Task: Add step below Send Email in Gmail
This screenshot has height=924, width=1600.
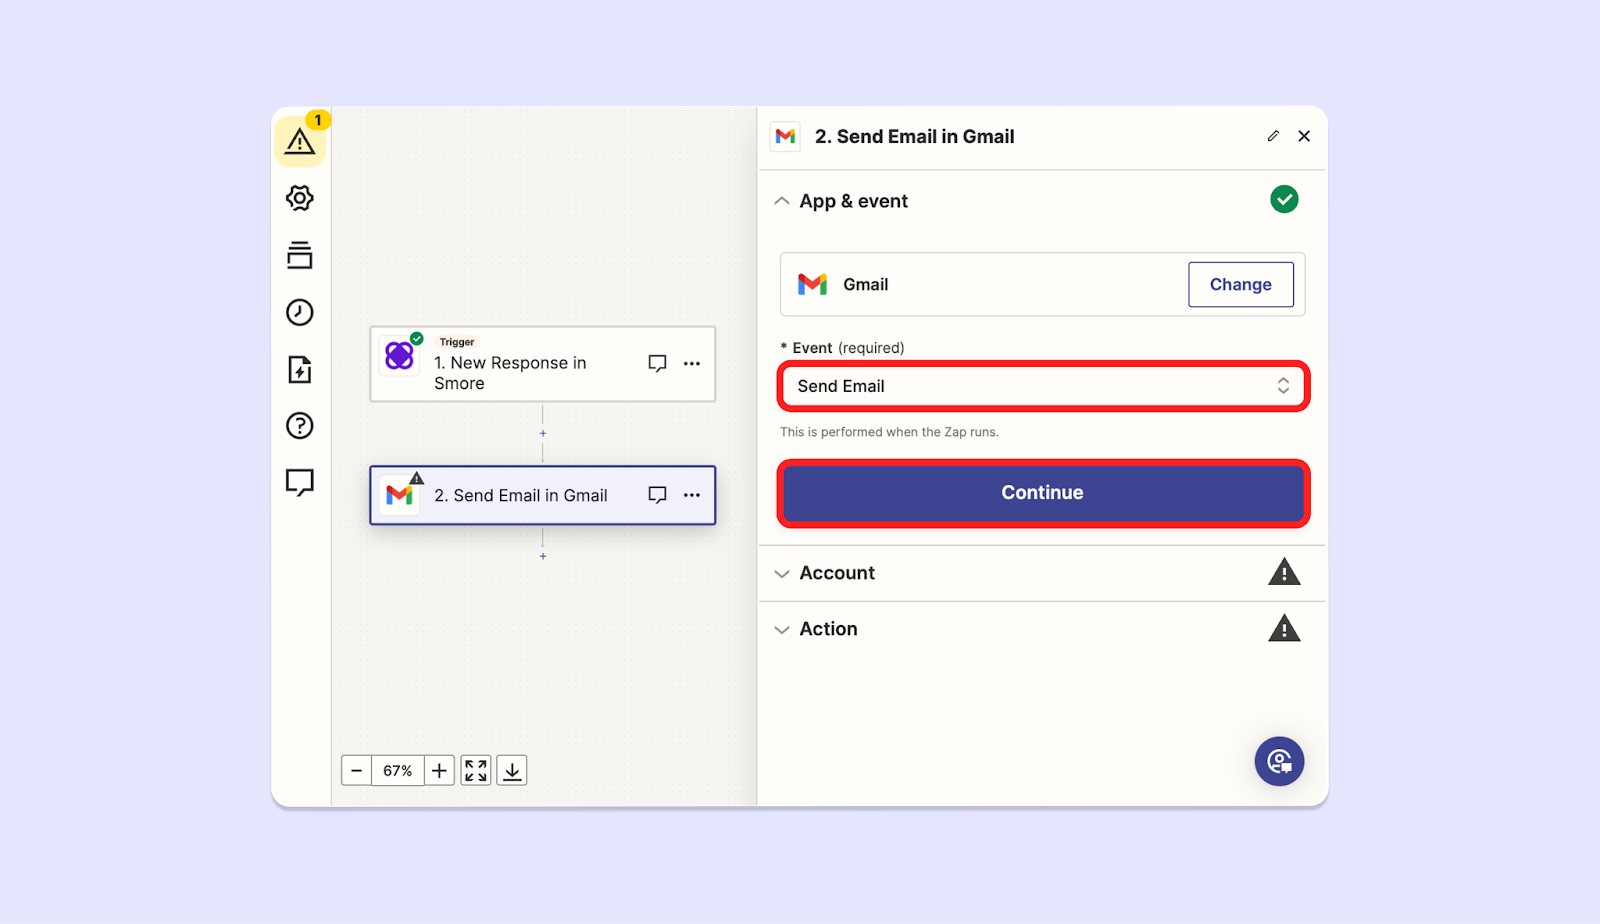Action: tap(543, 556)
